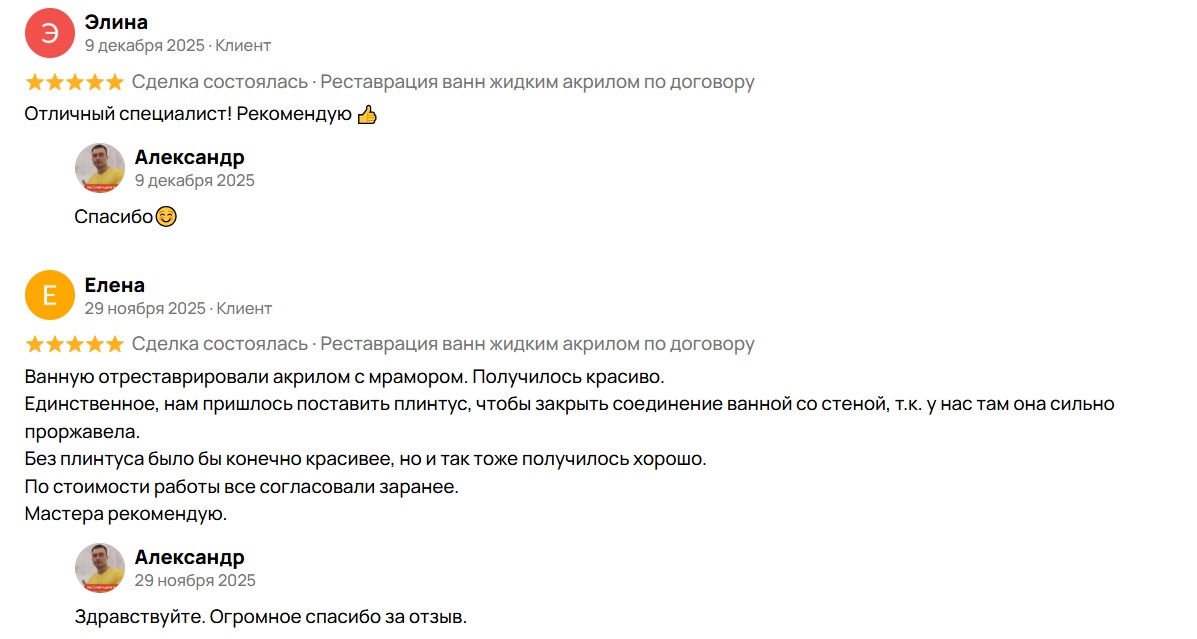The image size is (1197, 639).
Task: Click Элина's red avatar icon
Action: tap(50, 33)
